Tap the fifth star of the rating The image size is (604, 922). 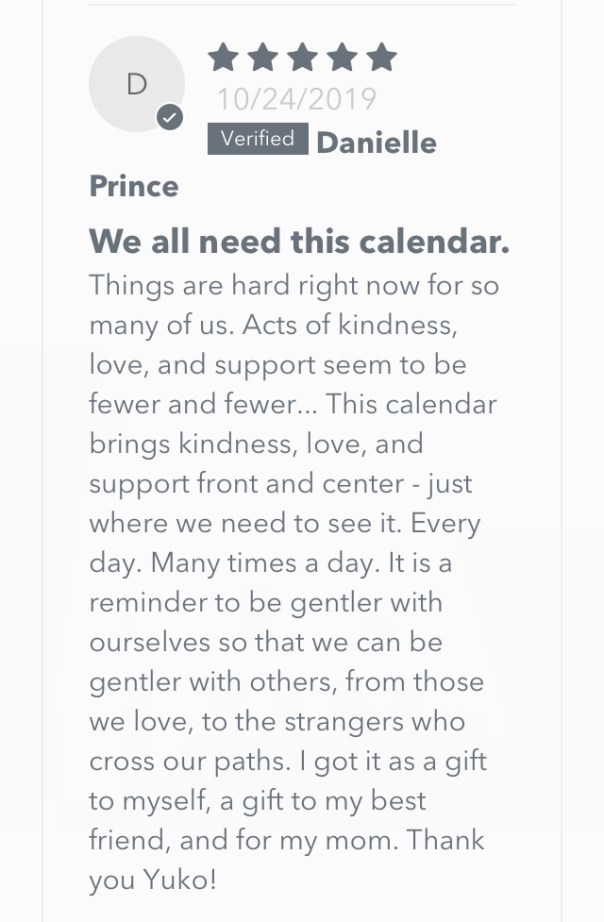pos(381,58)
